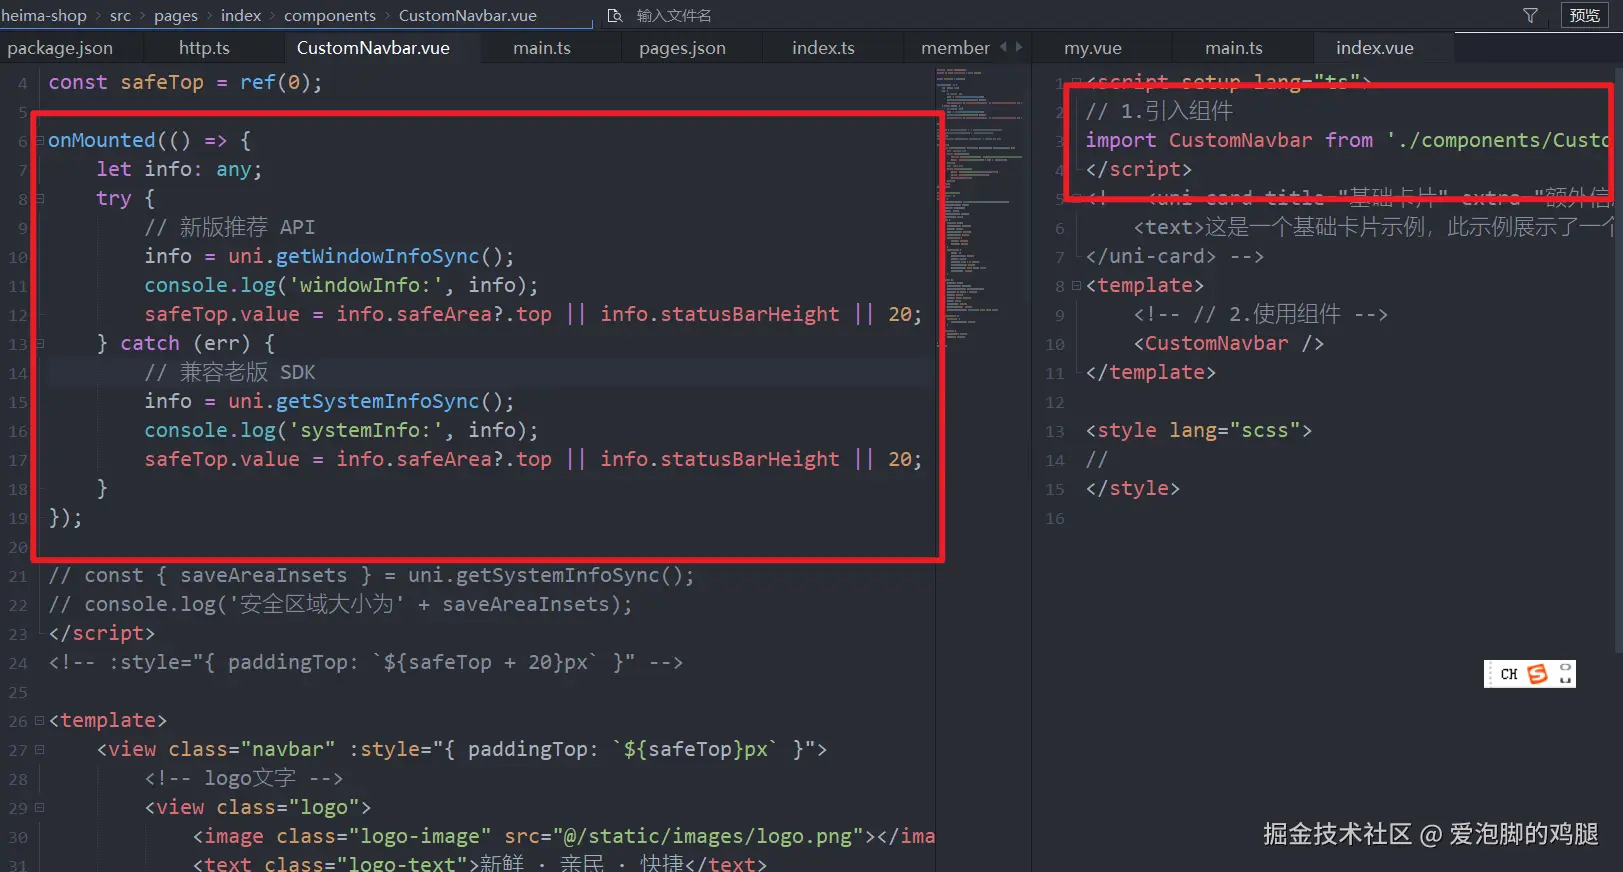This screenshot has height=872, width=1623.
Task: Open the index.ts tab
Action: pyautogui.click(x=823, y=48)
